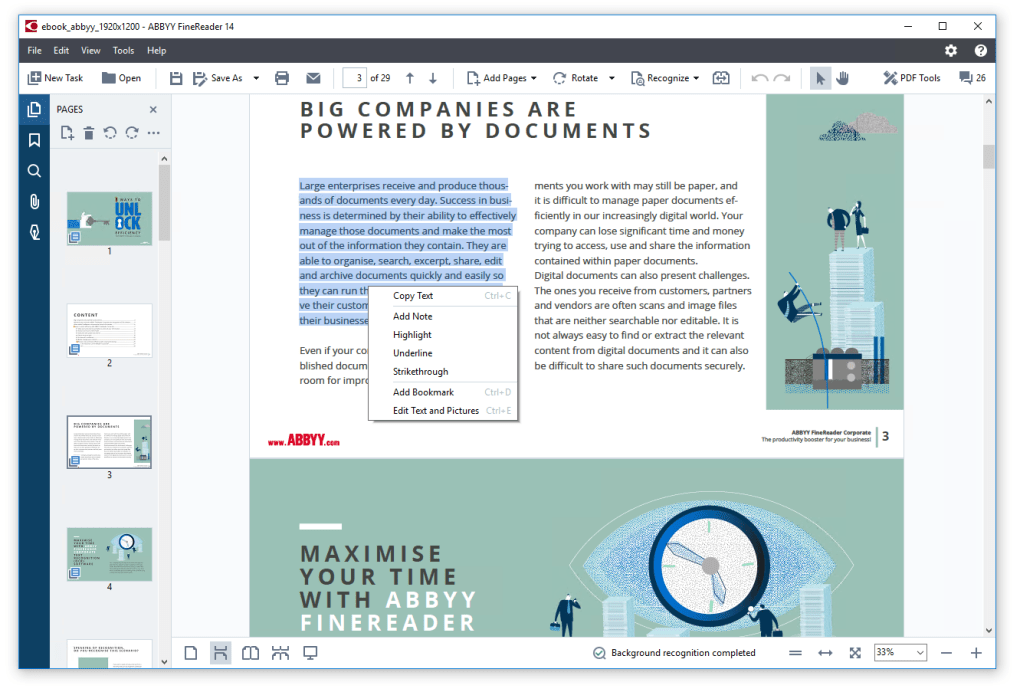1020x692 pixels.
Task: Choose Underline from context menu
Action: [x=443, y=353]
